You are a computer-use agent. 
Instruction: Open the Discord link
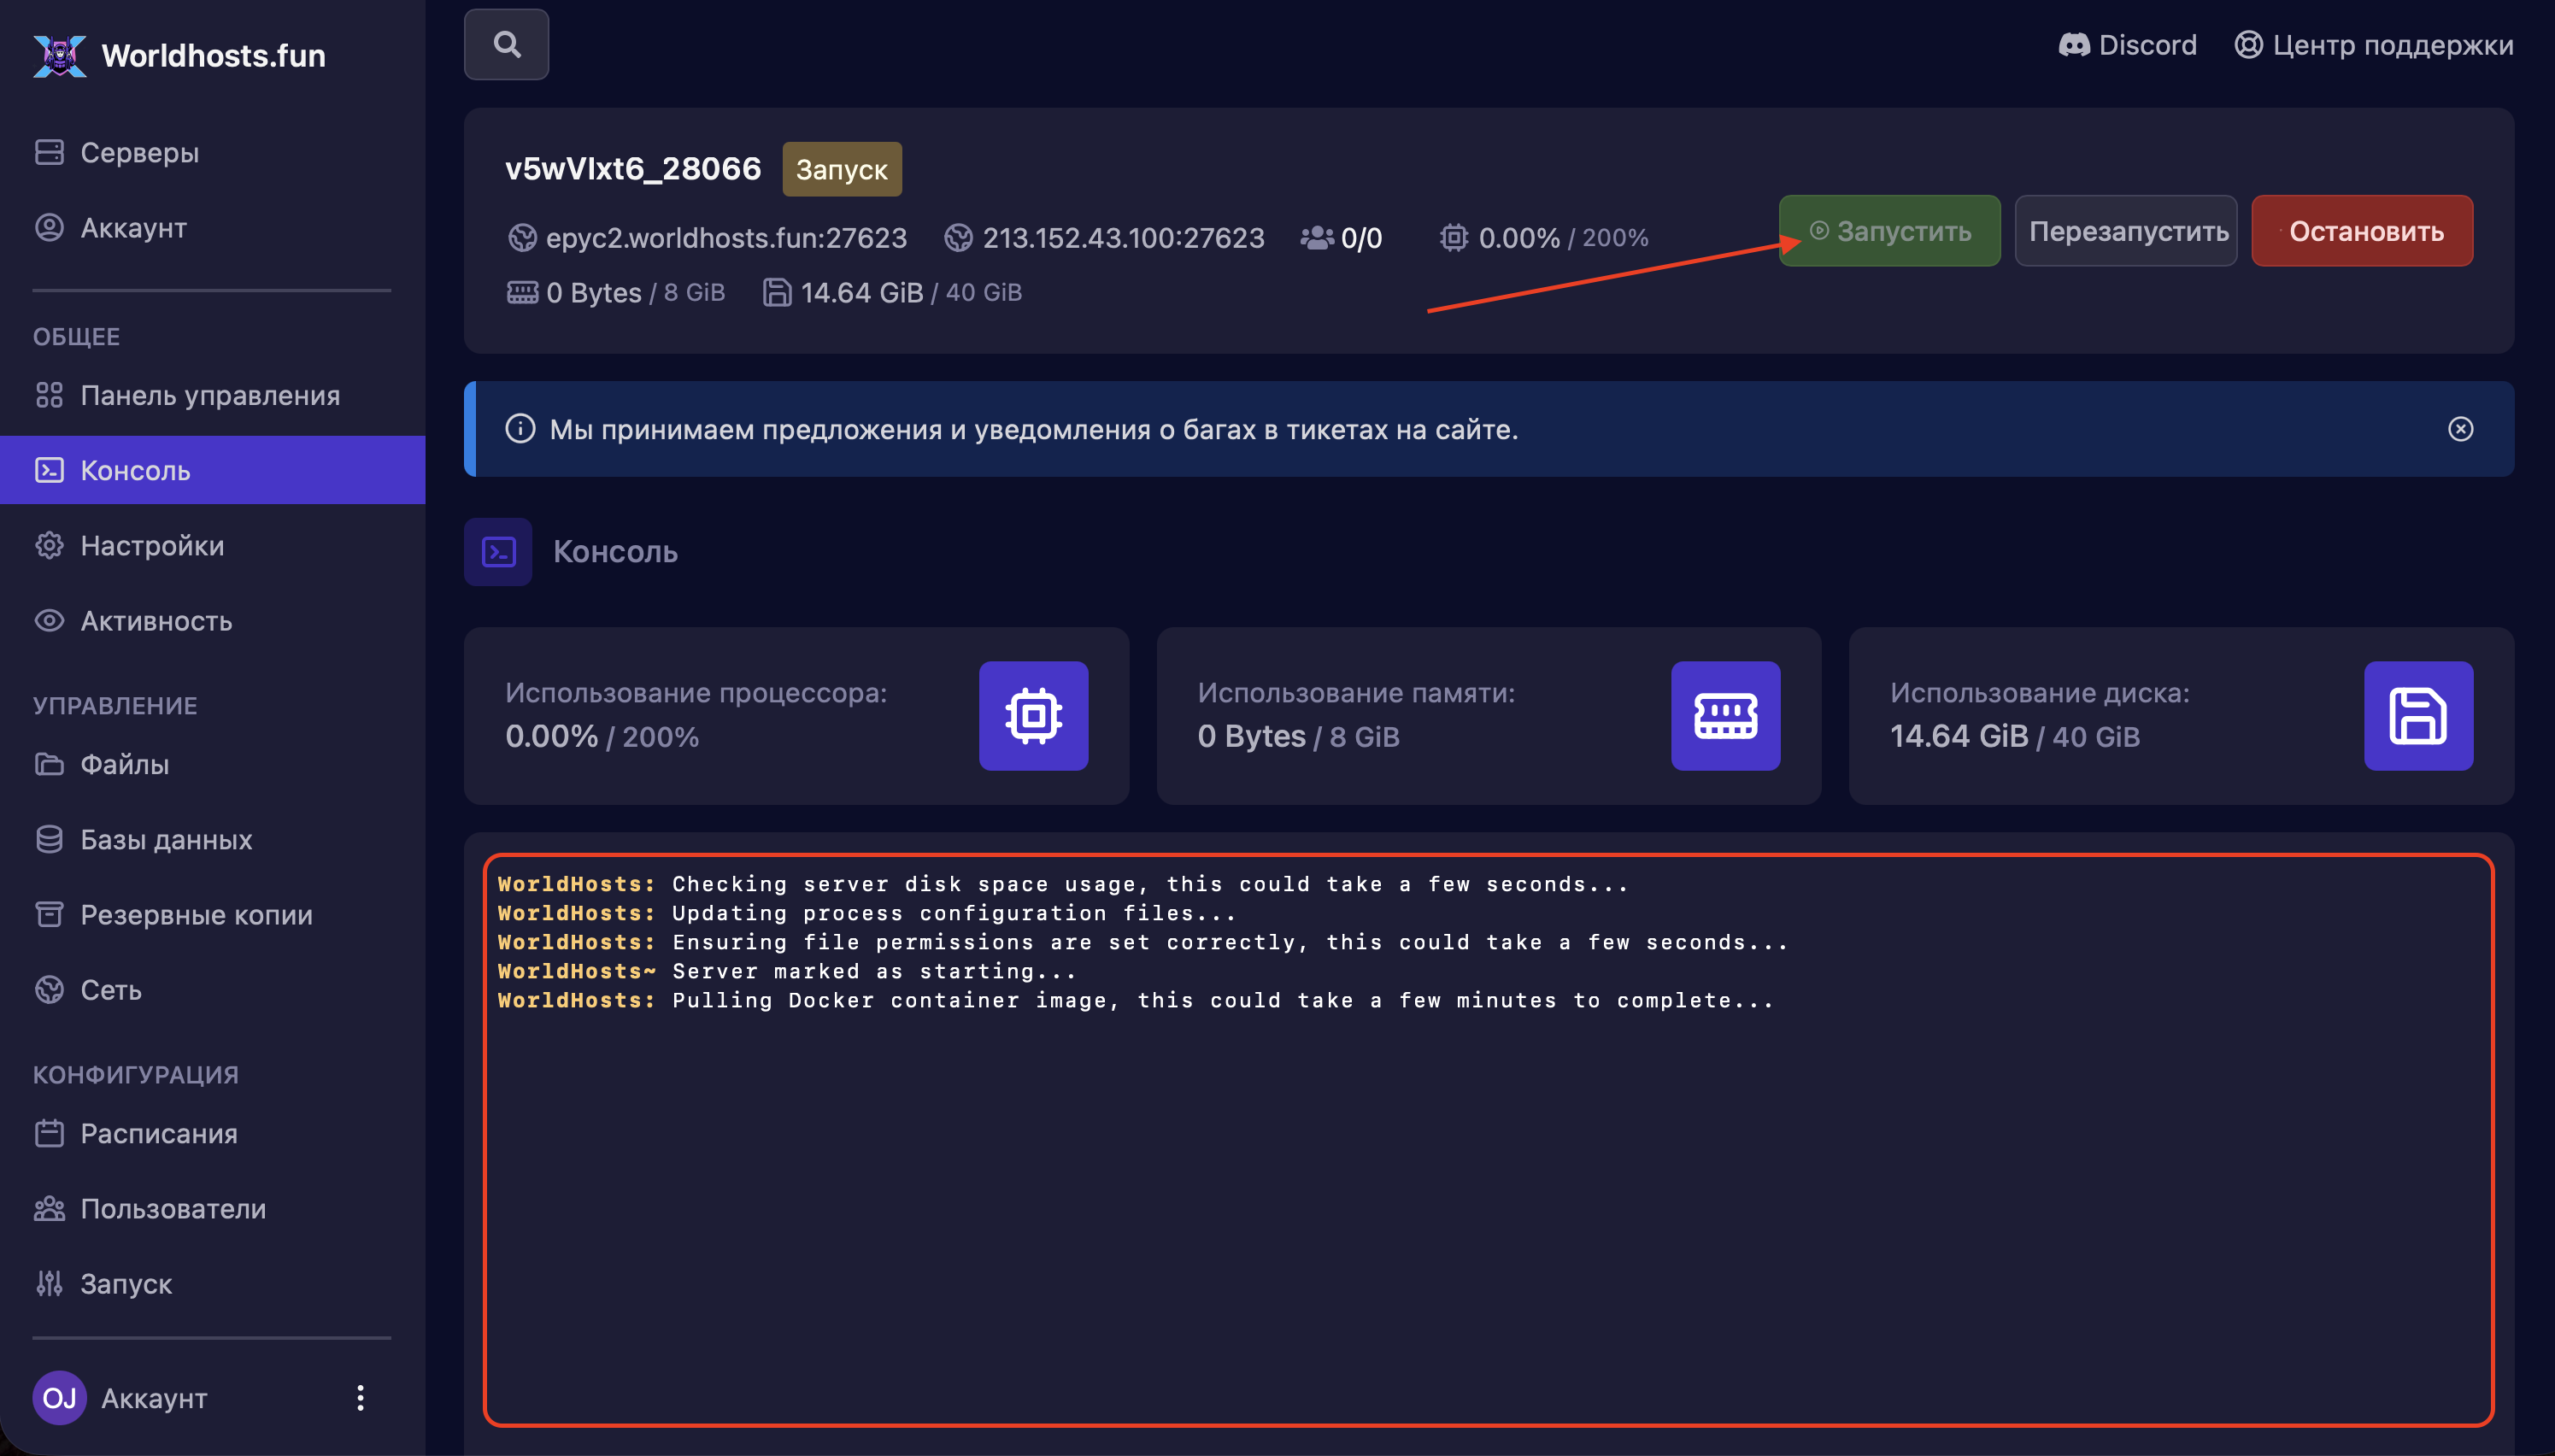[x=2127, y=45]
